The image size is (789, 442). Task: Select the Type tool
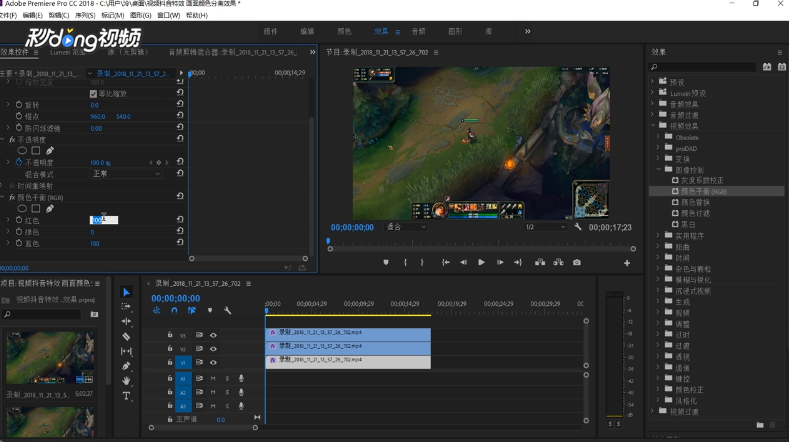point(126,396)
